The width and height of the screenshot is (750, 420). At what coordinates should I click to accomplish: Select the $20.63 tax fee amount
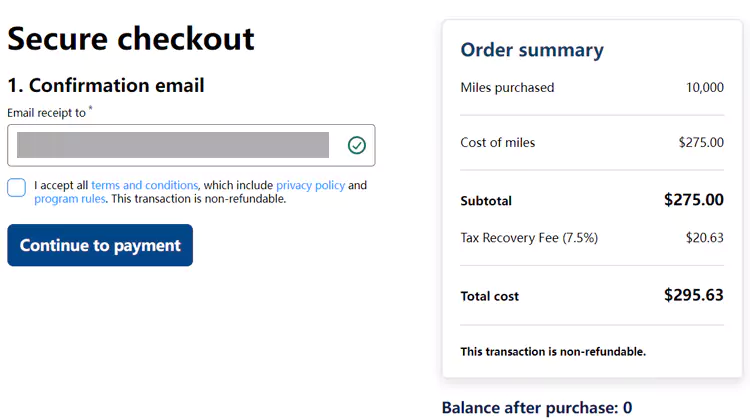(x=701, y=238)
